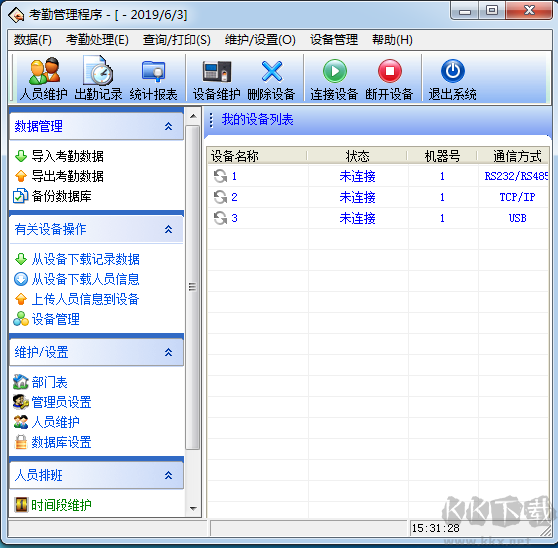
Task: Open the 考勤处理(E) menu
Action: click(97, 39)
